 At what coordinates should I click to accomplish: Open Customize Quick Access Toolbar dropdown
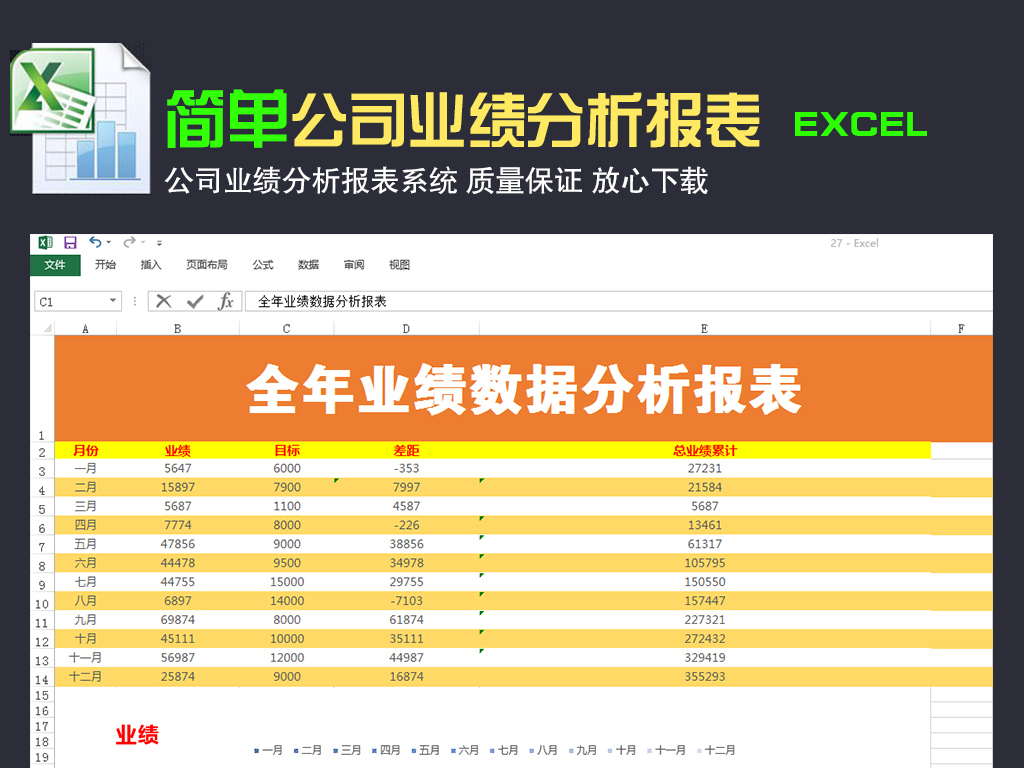(159, 243)
